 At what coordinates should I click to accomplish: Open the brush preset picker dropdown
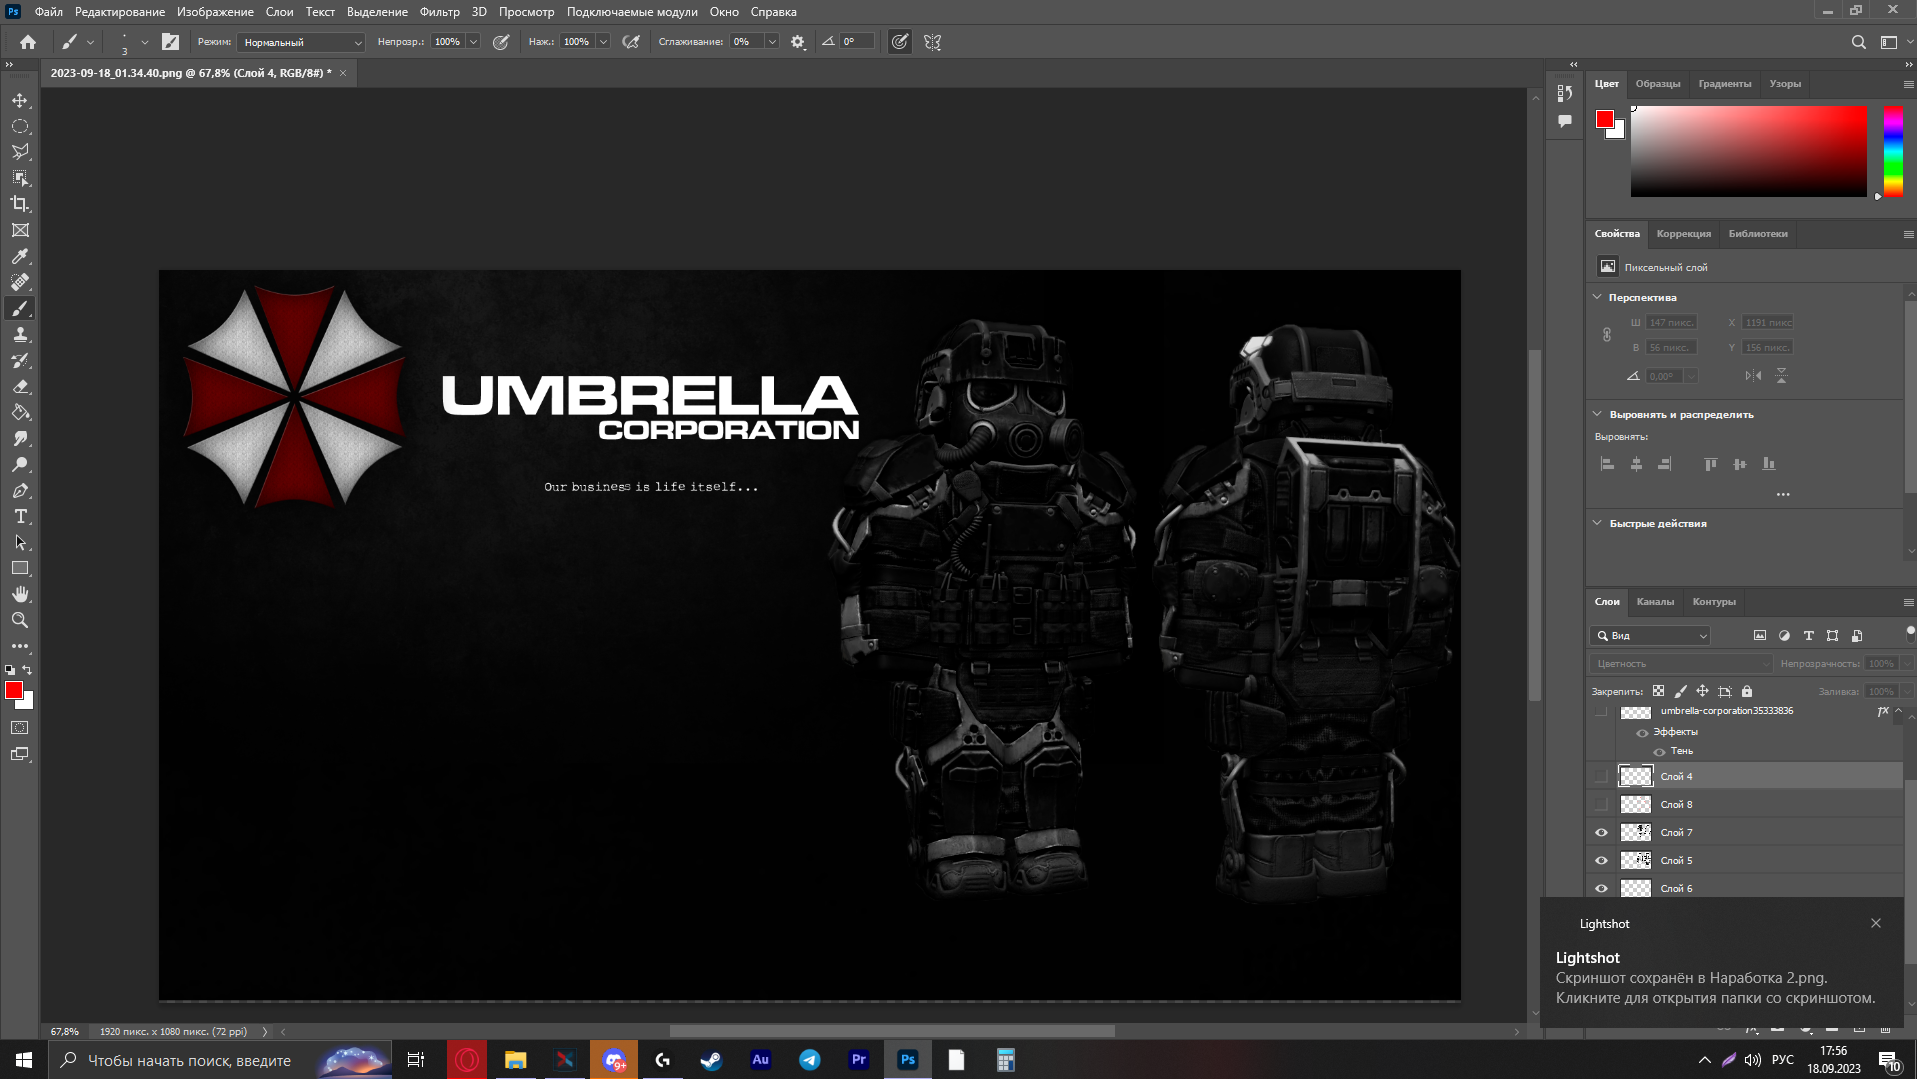pyautogui.click(x=144, y=42)
